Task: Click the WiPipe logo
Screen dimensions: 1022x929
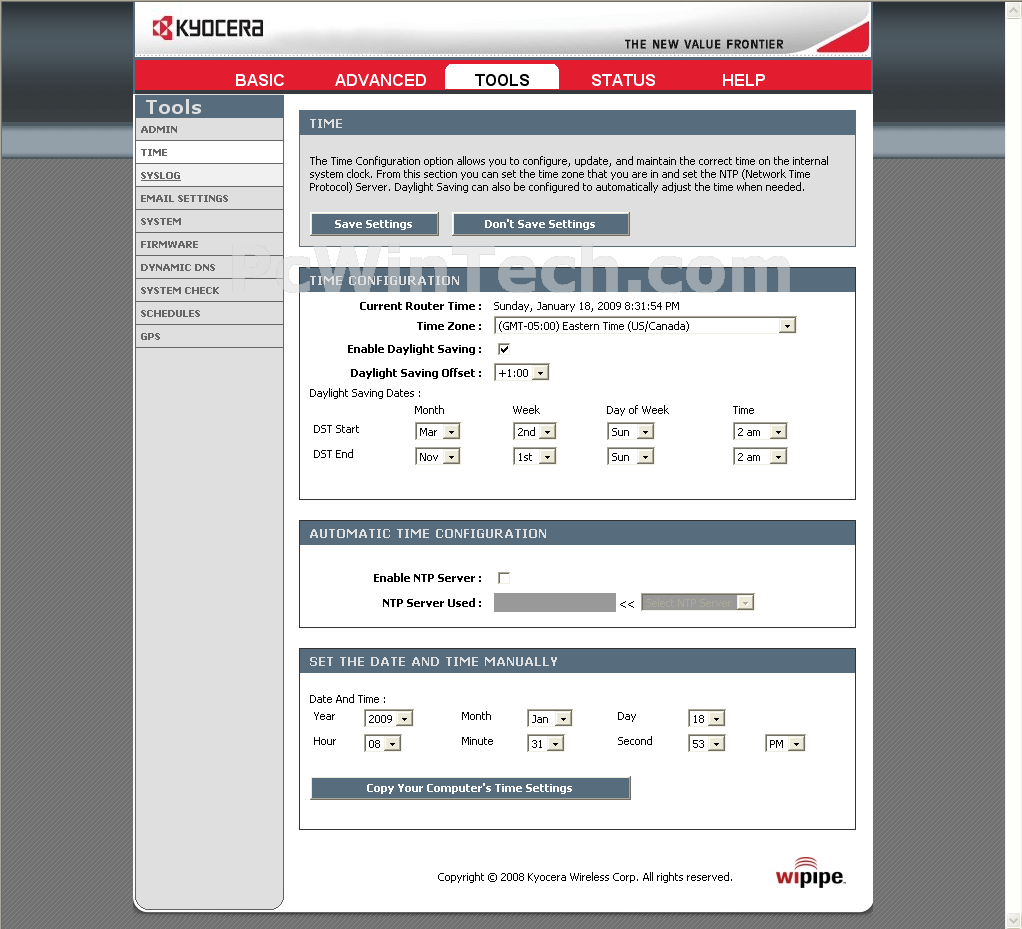Action: pyautogui.click(x=810, y=872)
